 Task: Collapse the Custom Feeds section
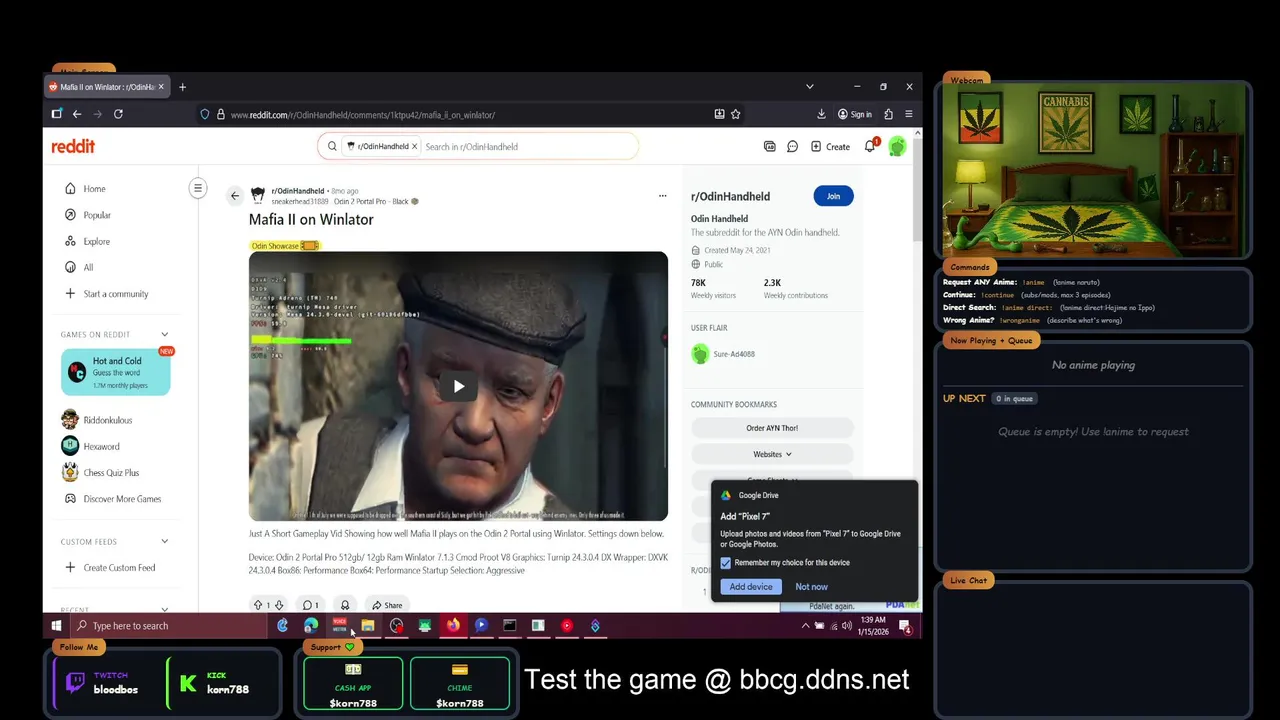click(164, 541)
